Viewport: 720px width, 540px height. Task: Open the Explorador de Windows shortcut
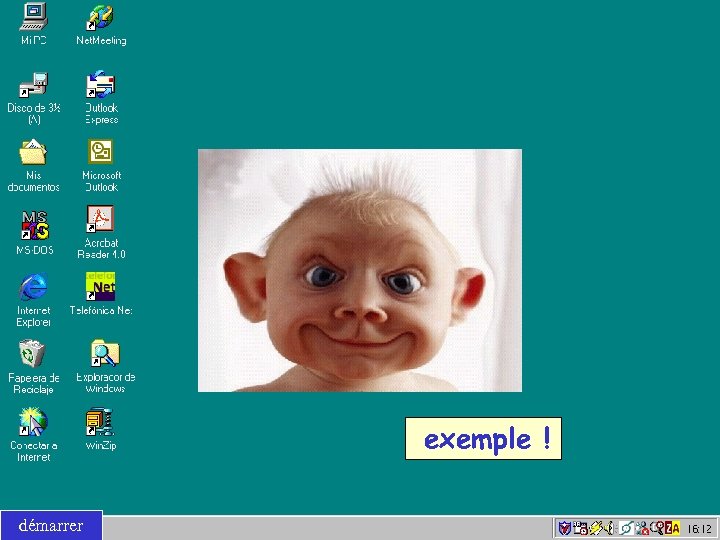(105, 366)
